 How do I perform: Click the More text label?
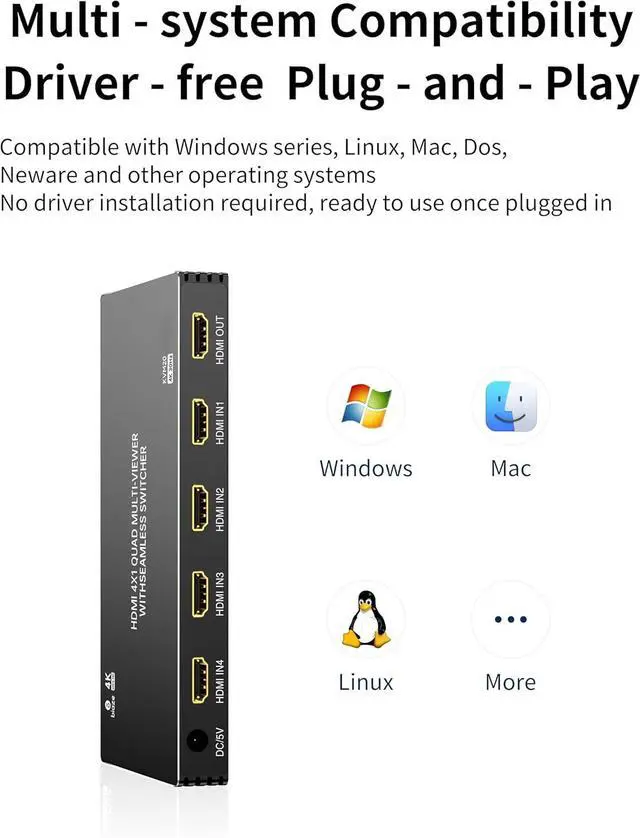(x=511, y=682)
